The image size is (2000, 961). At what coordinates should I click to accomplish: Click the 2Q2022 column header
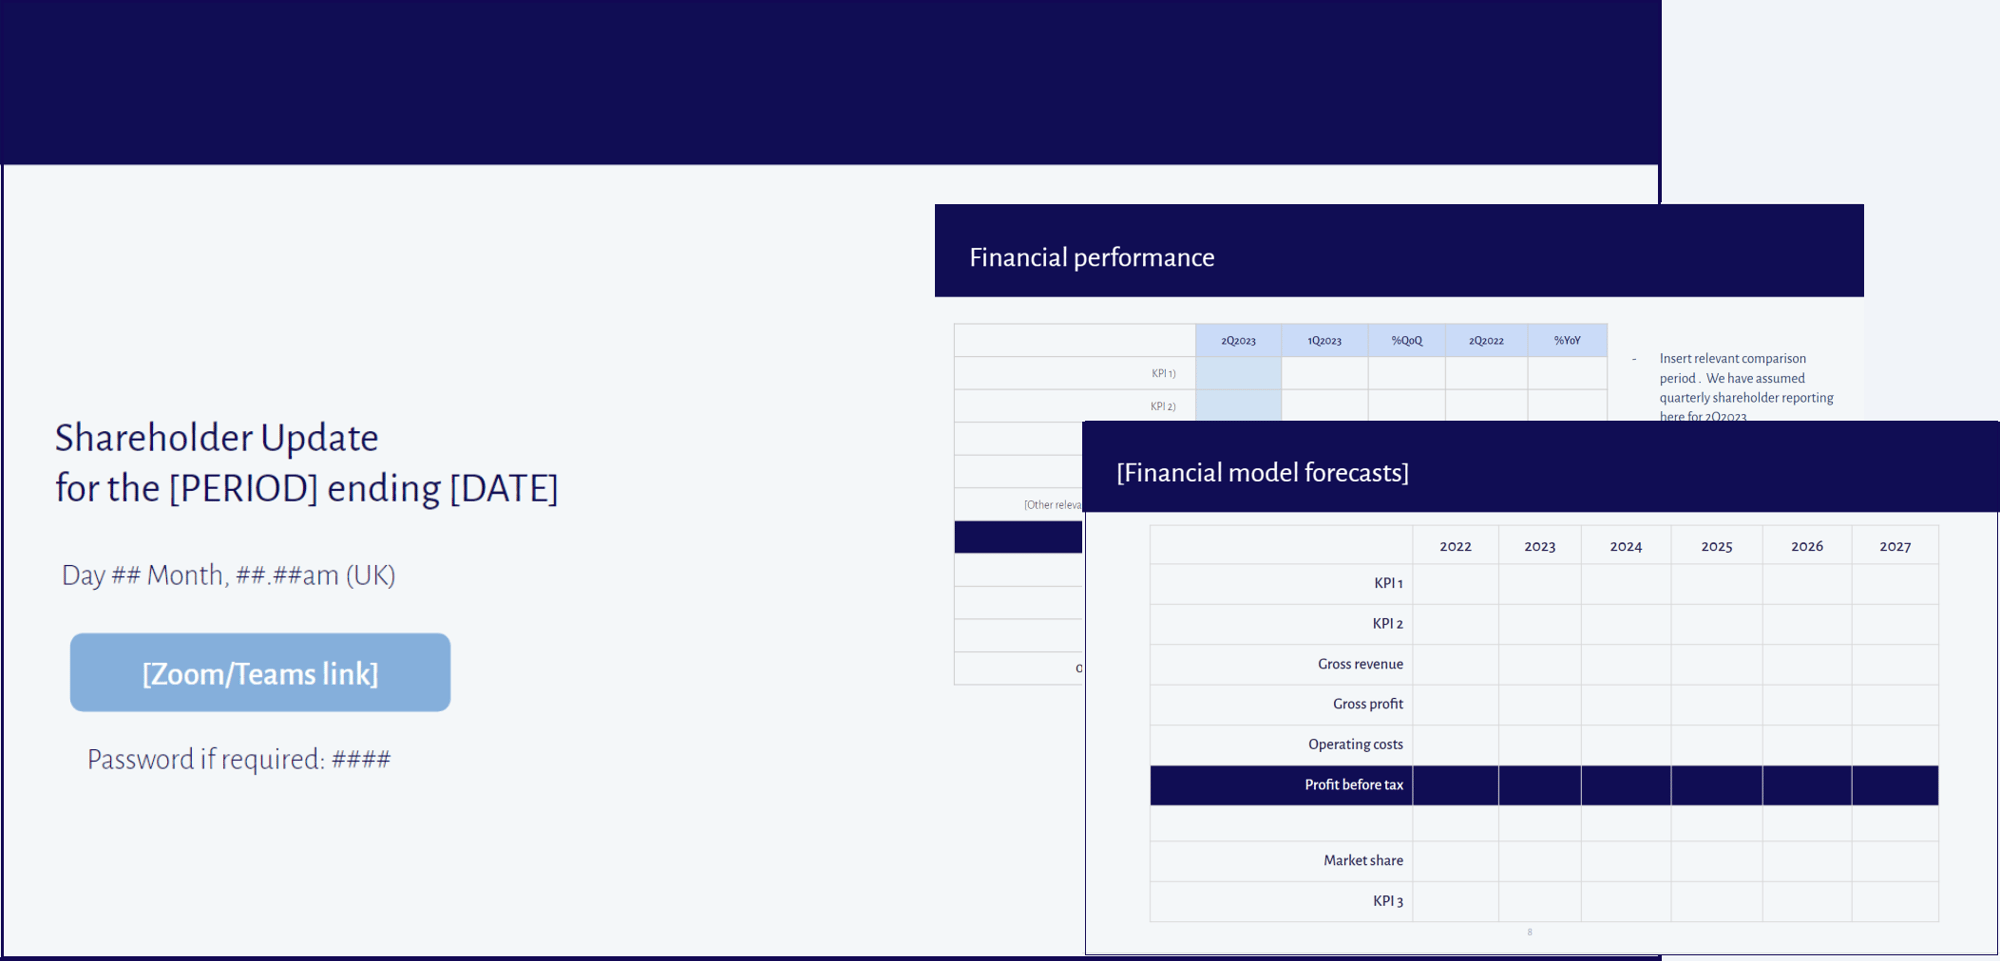coord(1486,340)
